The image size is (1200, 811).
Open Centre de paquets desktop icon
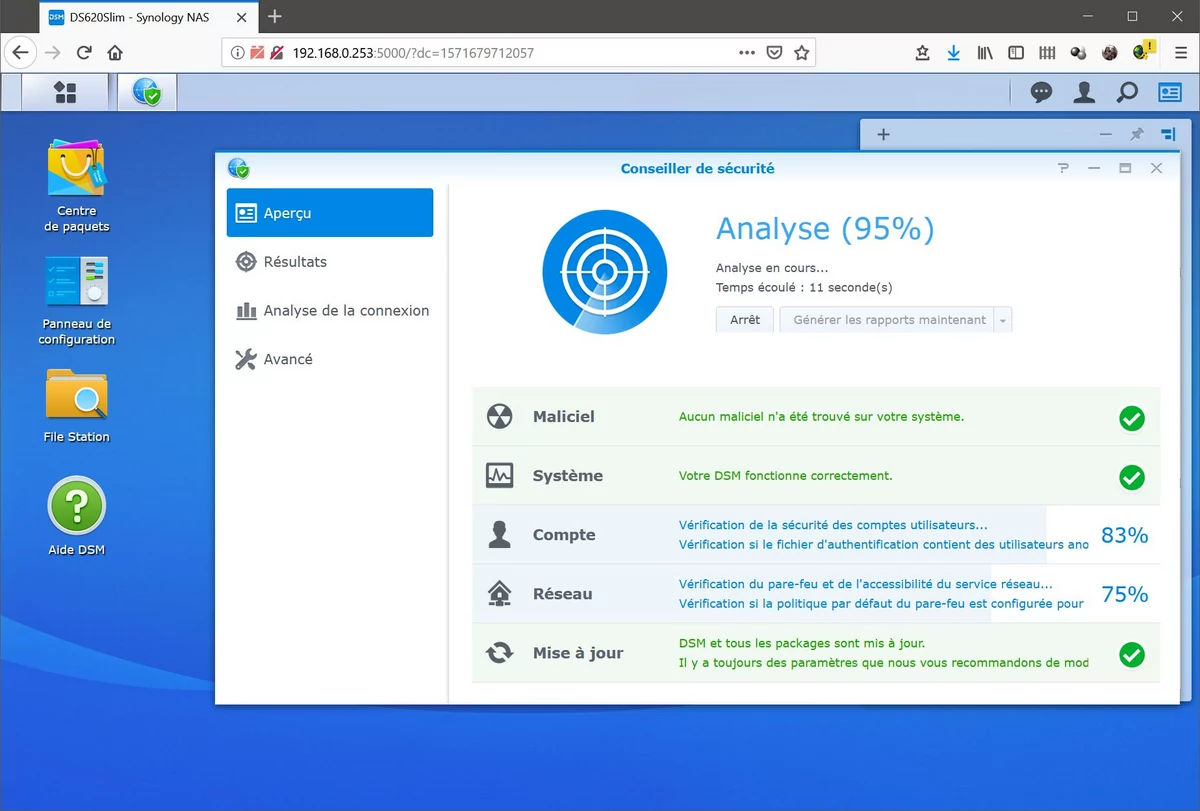click(77, 186)
